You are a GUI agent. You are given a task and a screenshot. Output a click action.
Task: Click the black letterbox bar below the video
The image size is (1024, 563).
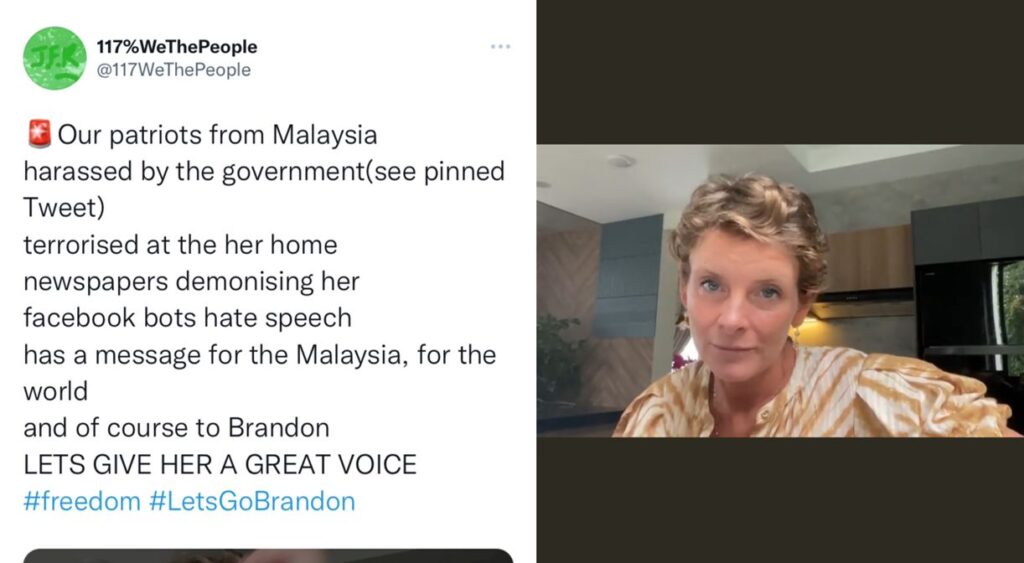click(x=780, y=500)
